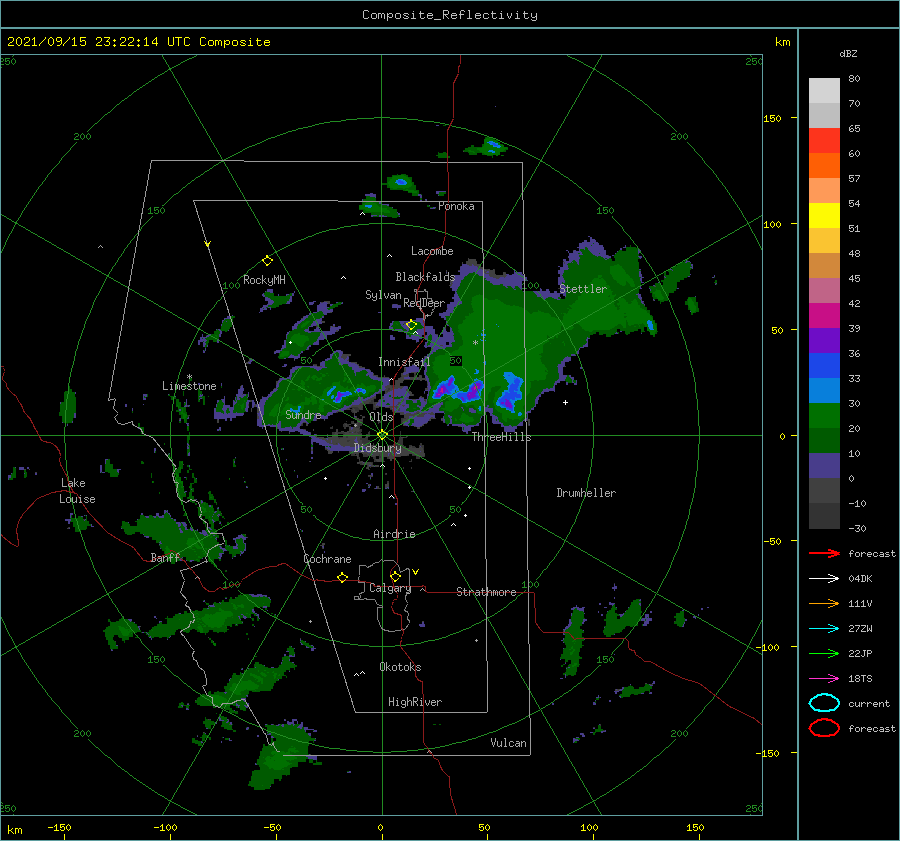Select the Lake Louise label
The width and height of the screenshot is (900, 841).
(77, 491)
